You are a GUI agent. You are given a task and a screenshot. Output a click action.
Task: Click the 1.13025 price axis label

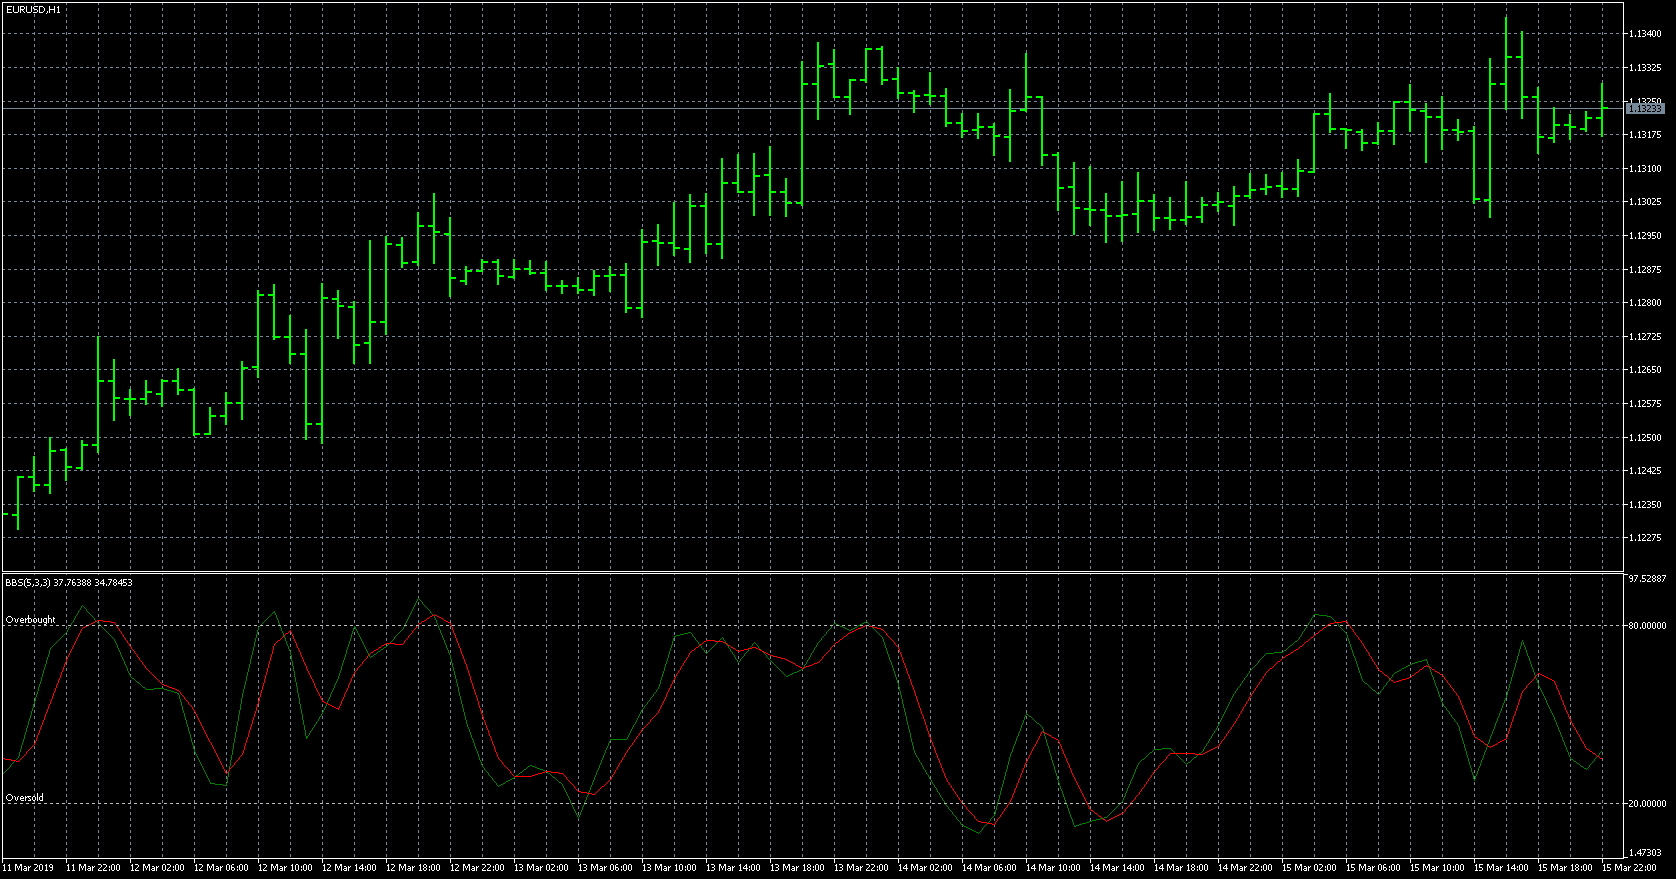click(x=1646, y=202)
